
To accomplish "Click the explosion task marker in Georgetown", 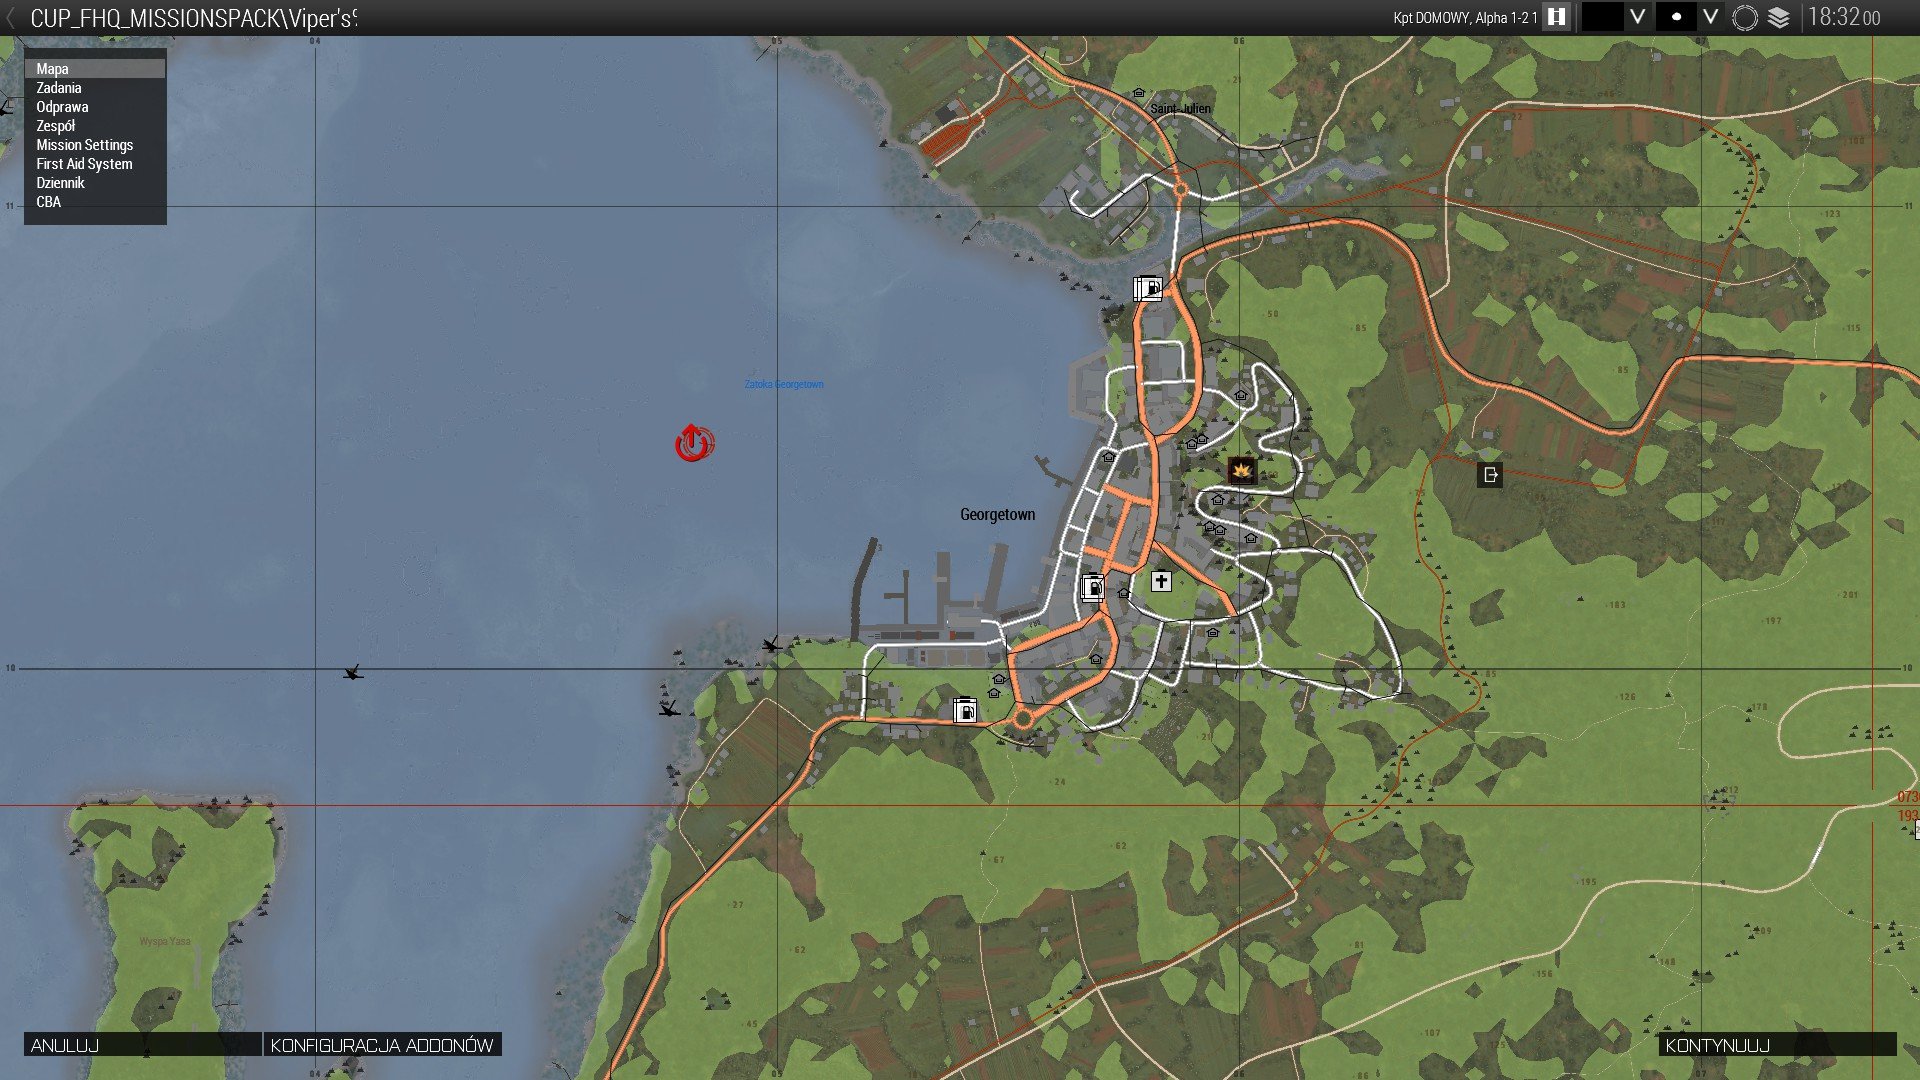I will (1241, 470).
